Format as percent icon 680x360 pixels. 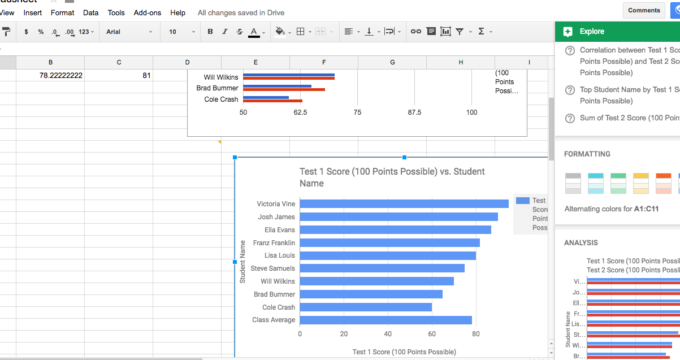41,32
